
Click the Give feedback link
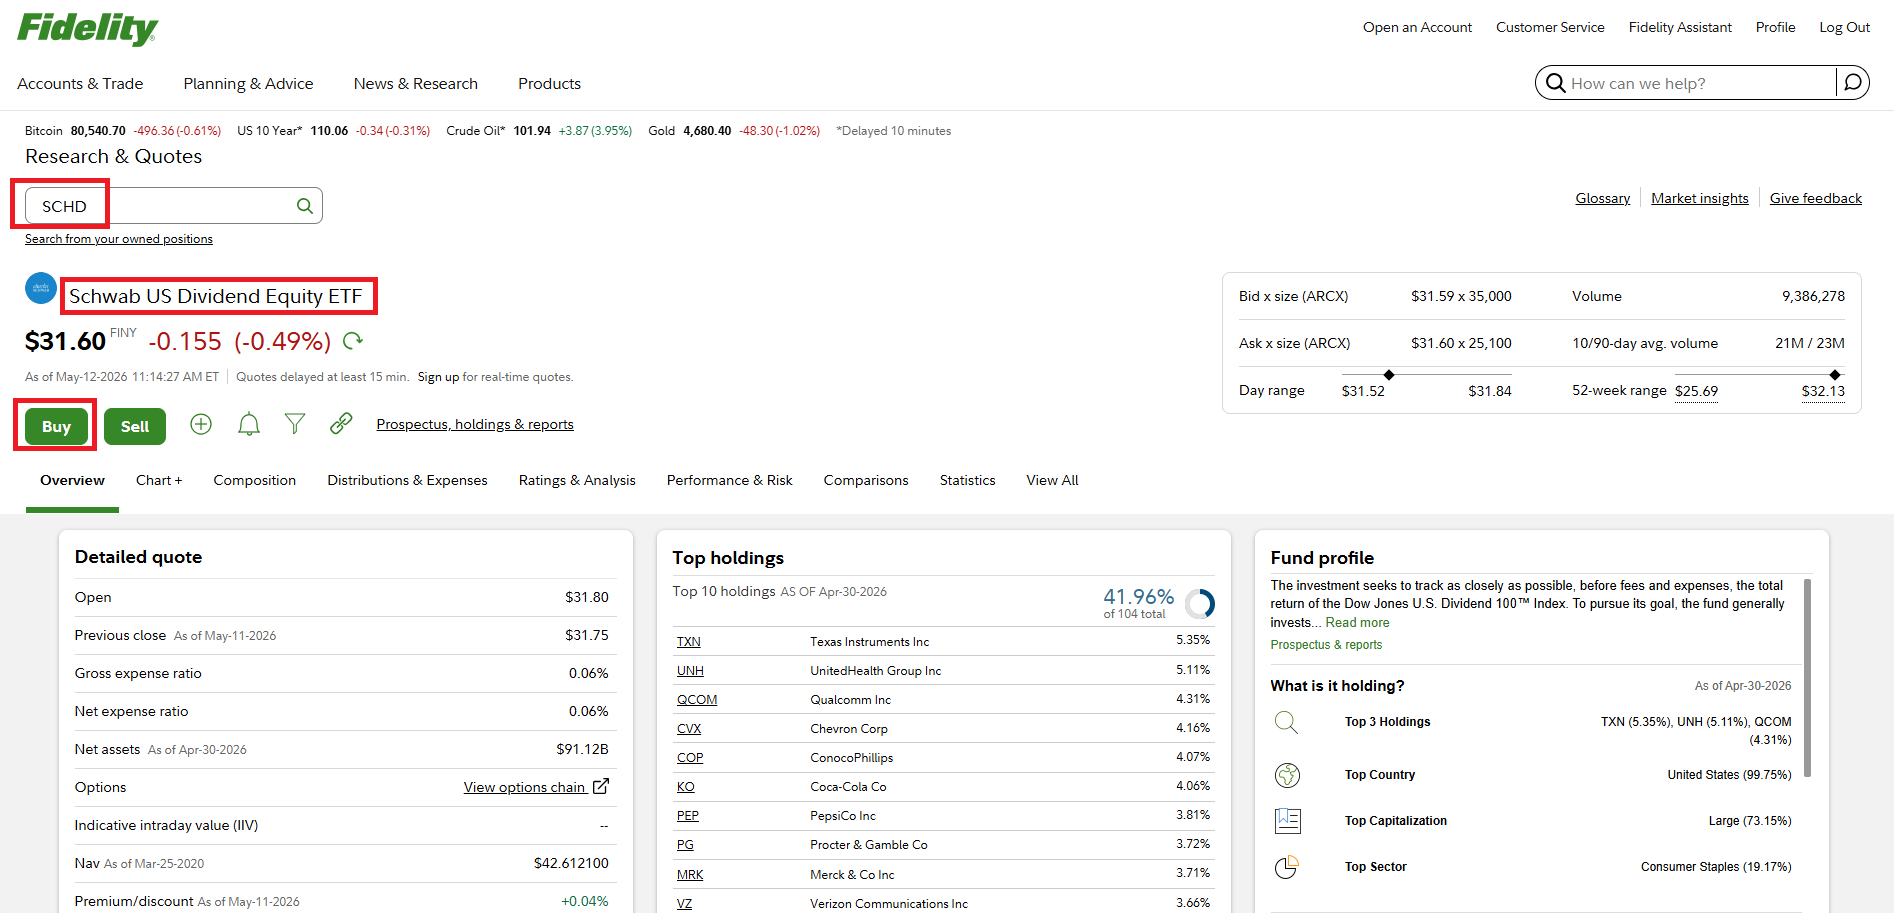click(x=1816, y=198)
